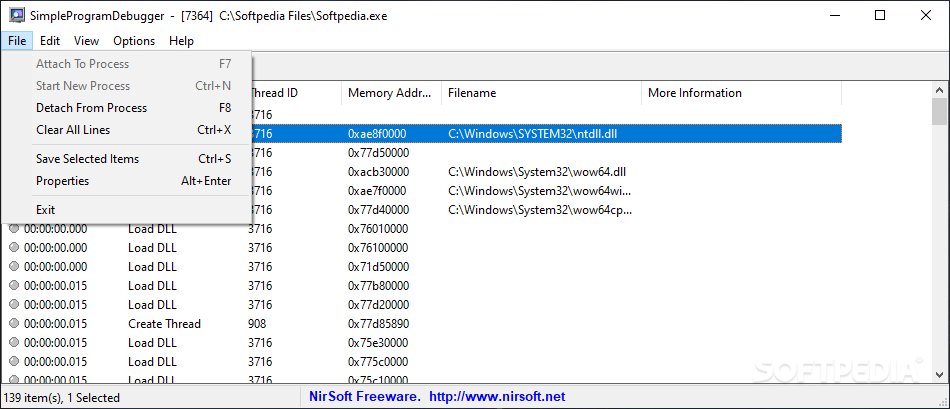Maximize the SimpleProgramDebugger window
950x409 pixels.
tap(880, 16)
